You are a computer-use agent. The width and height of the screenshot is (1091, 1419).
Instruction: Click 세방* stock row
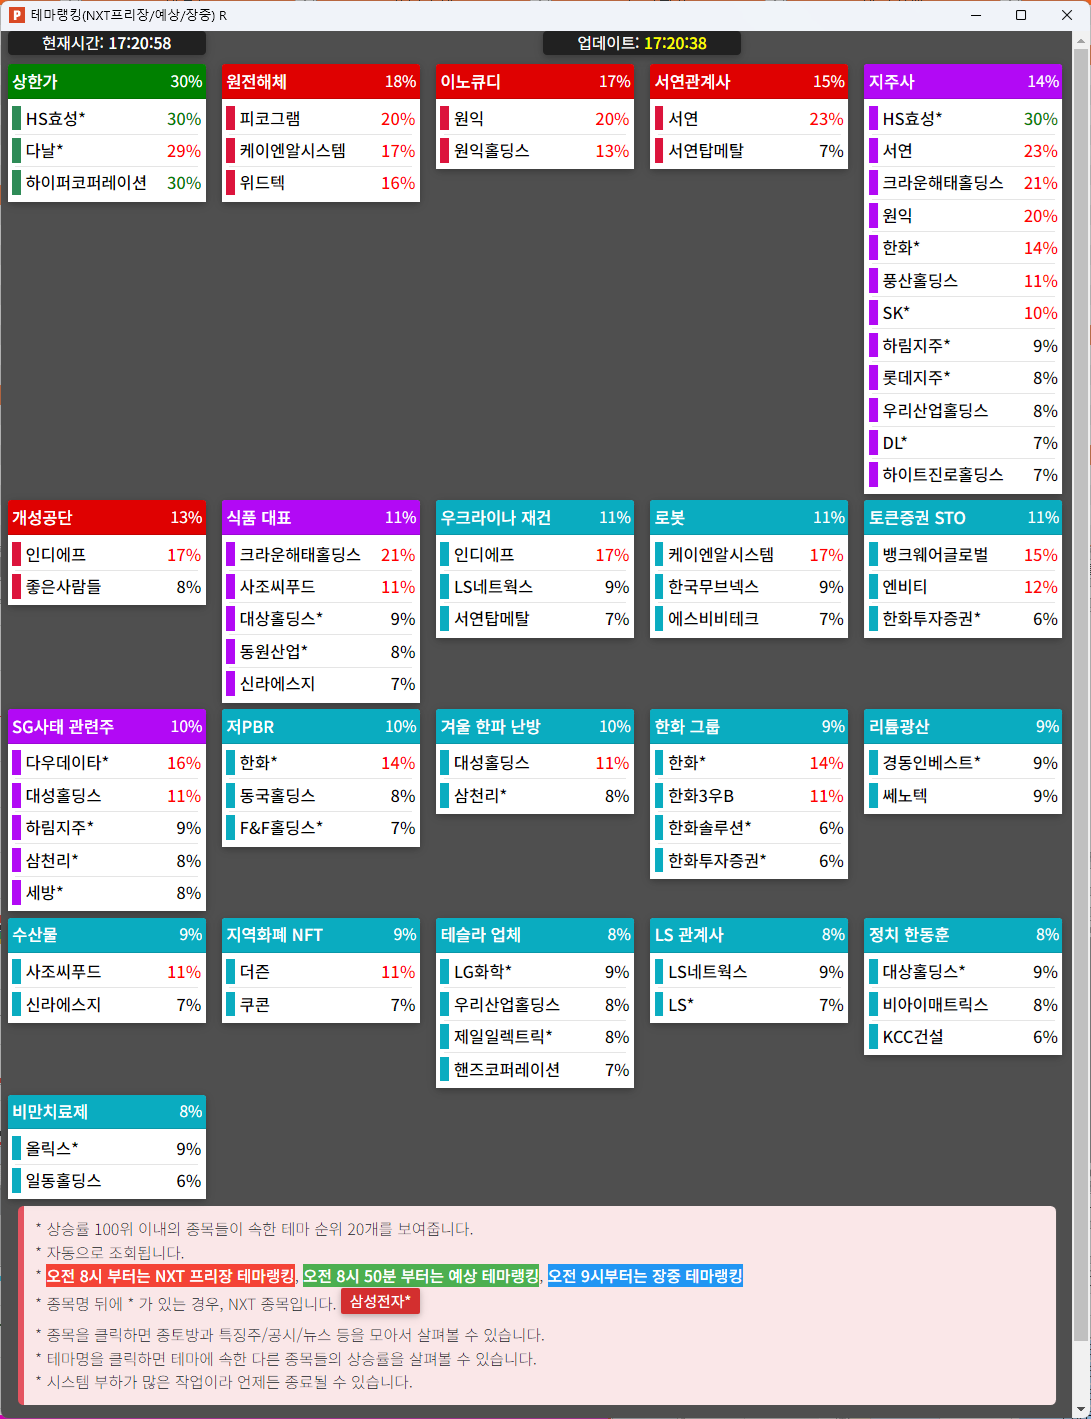[x=107, y=893]
